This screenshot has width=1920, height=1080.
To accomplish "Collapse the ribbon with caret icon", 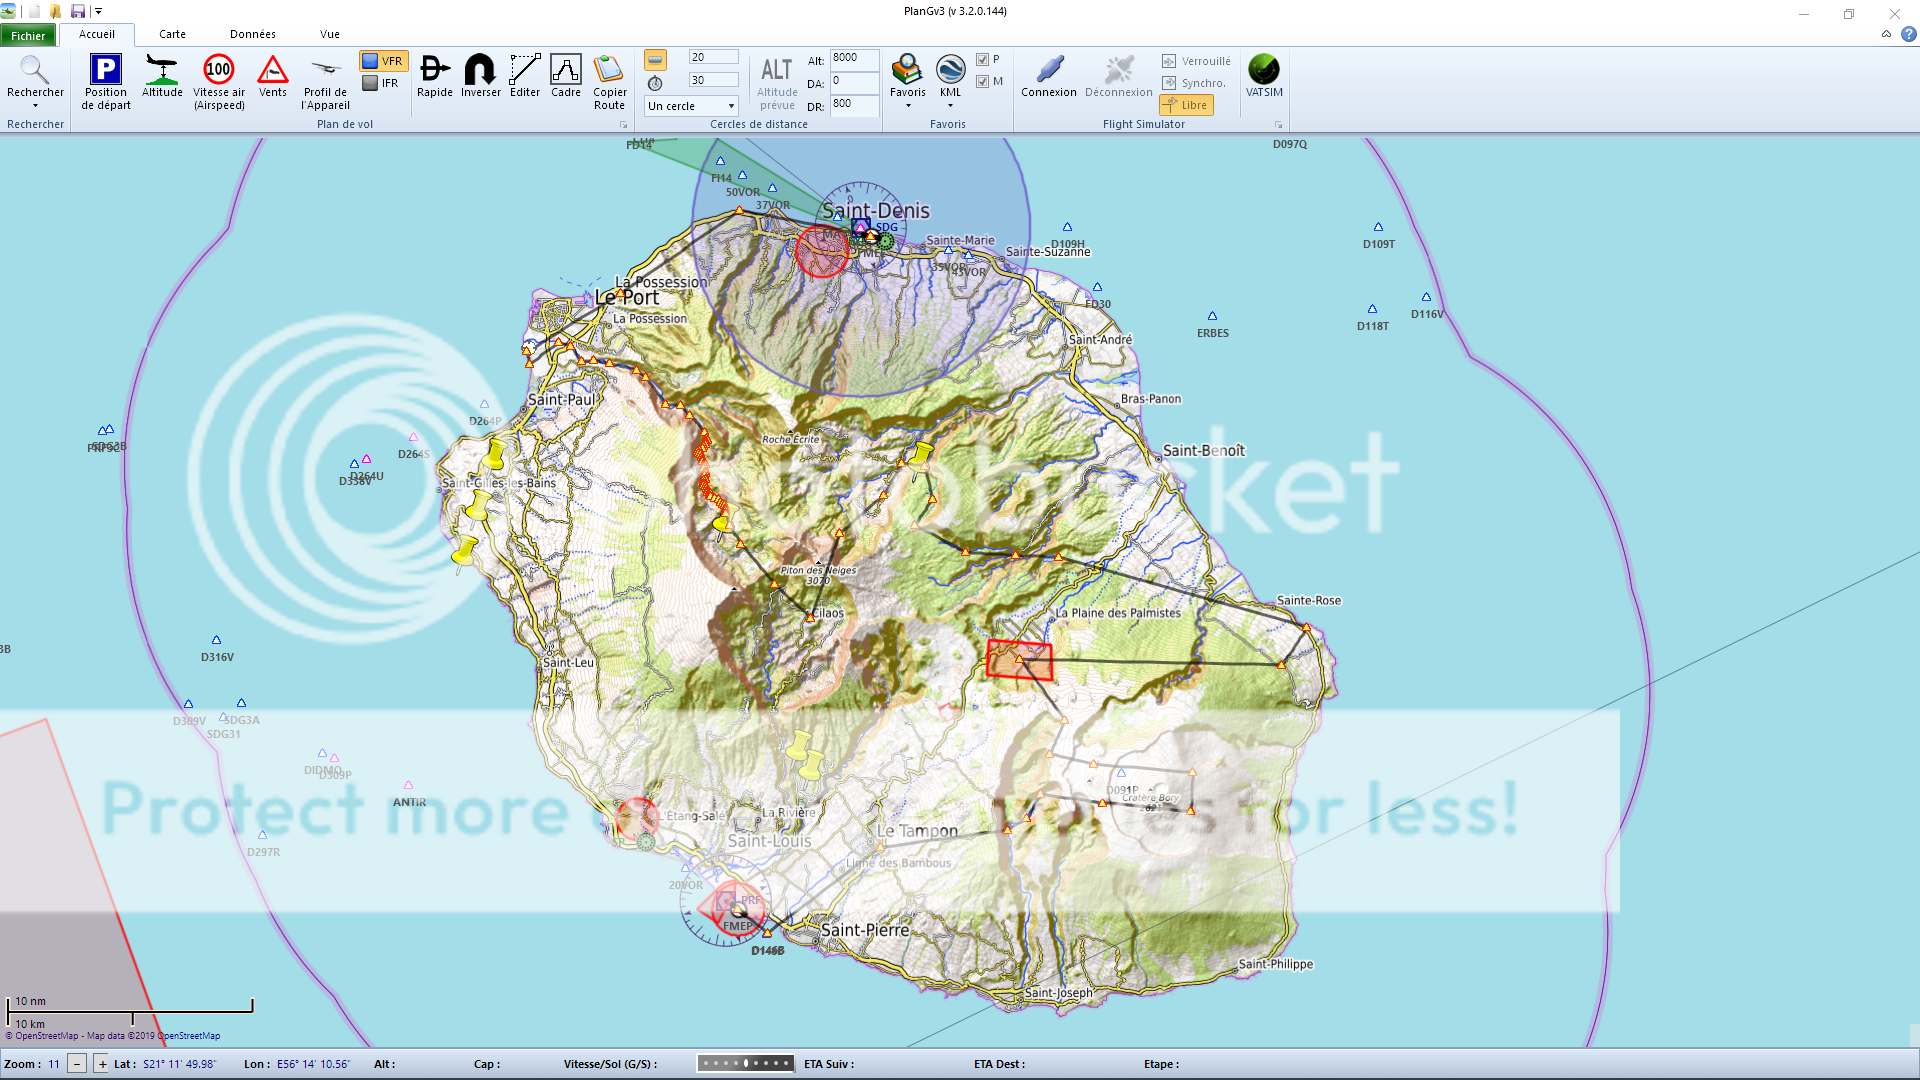I will (x=1886, y=34).
